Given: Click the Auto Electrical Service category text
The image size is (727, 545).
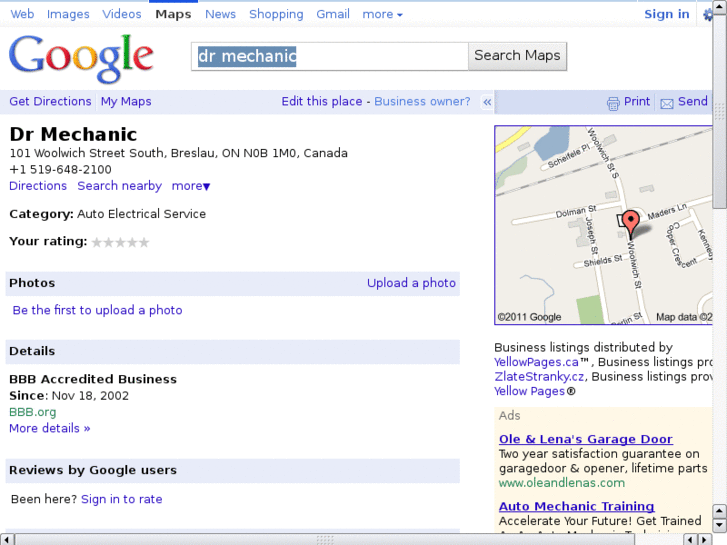Looking at the screenshot, I should click(x=141, y=214).
